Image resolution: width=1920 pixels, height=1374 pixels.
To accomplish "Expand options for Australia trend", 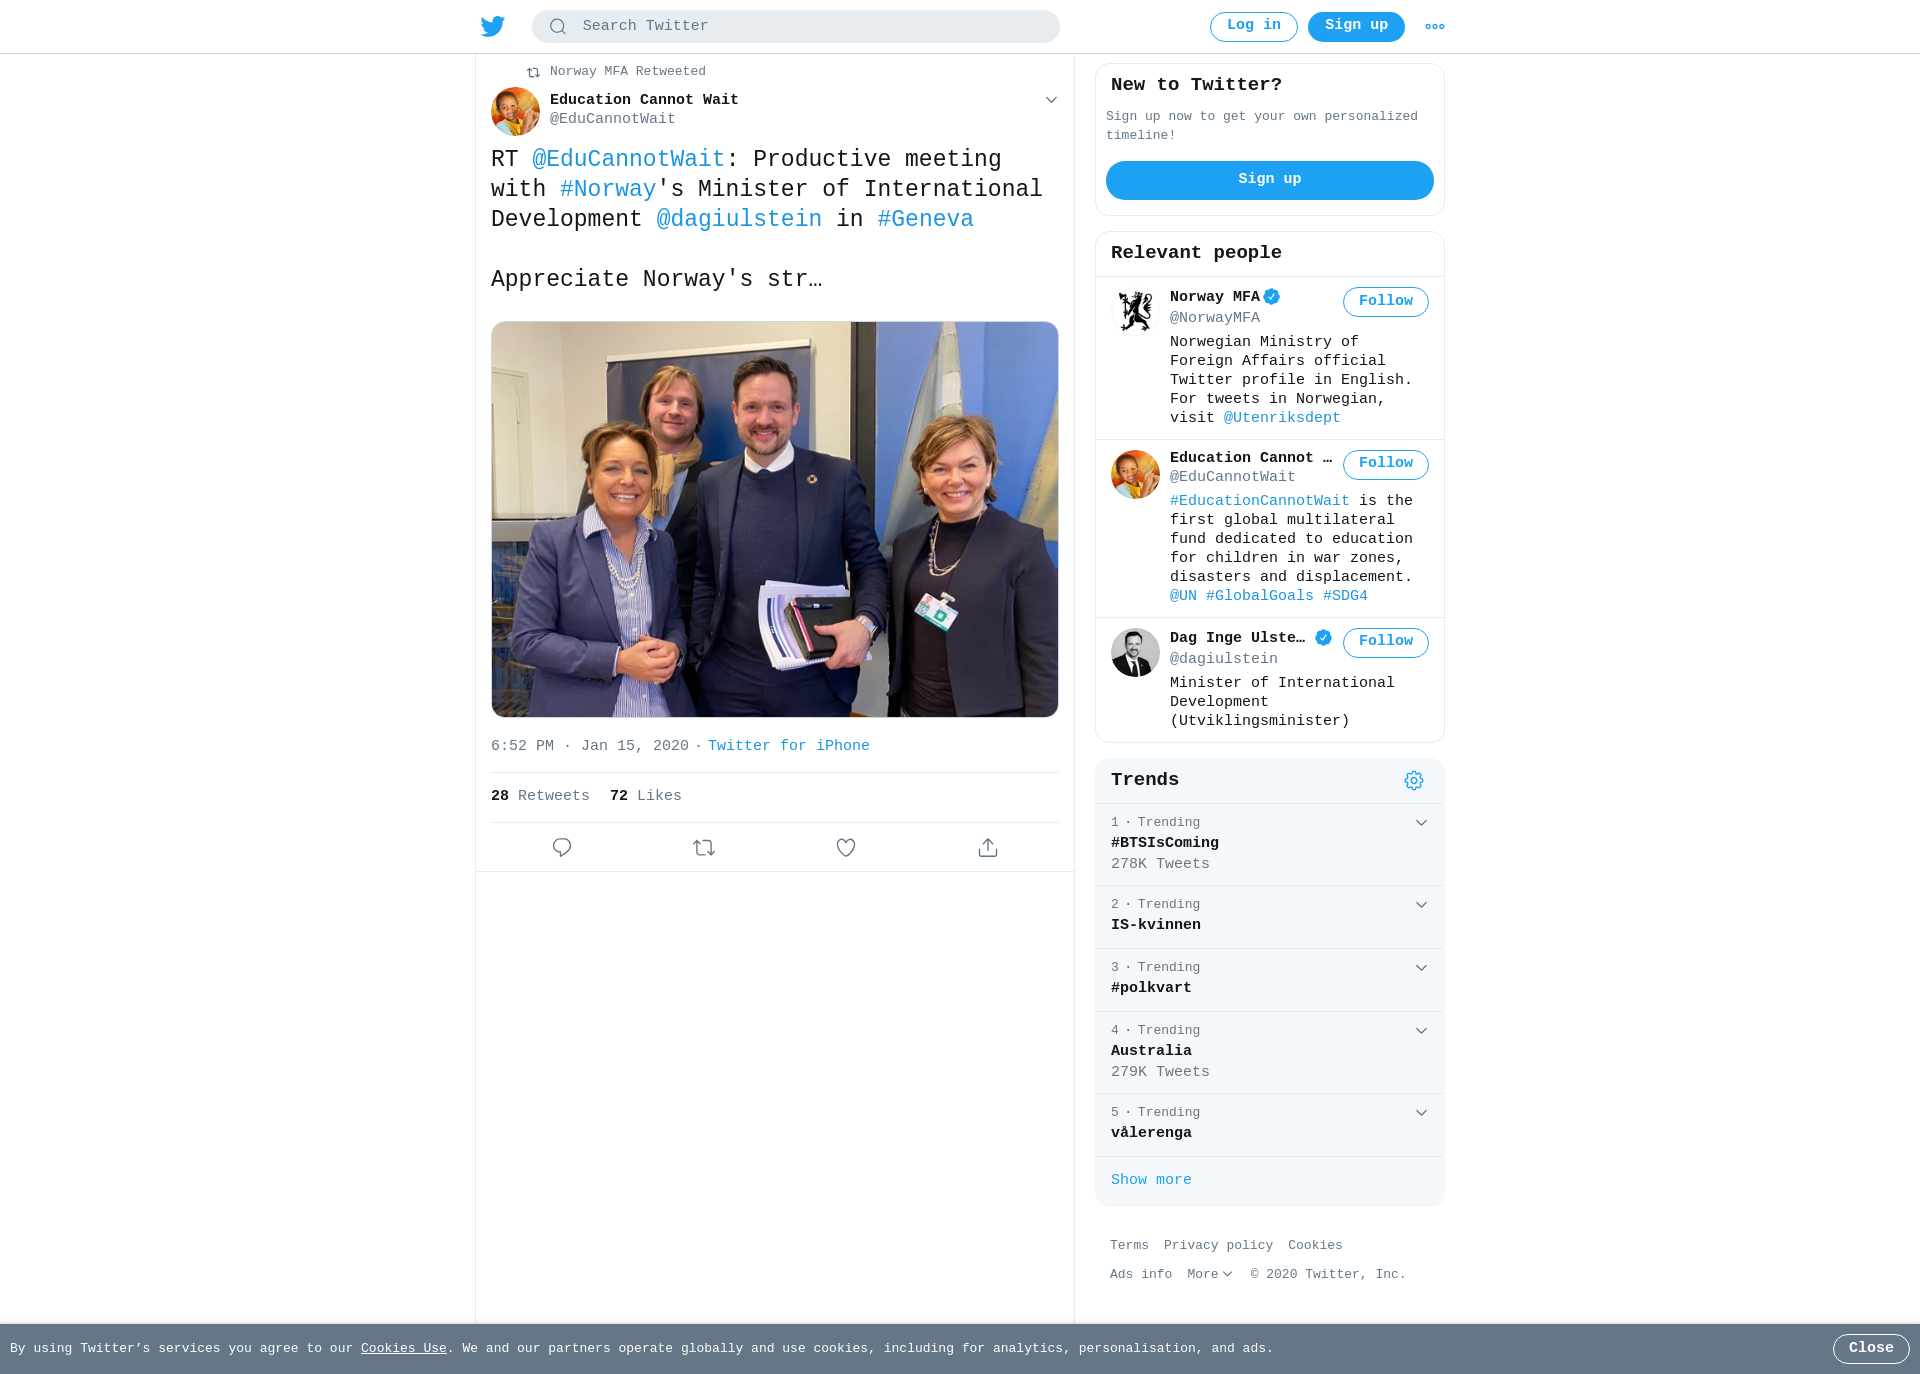I will (1421, 1031).
